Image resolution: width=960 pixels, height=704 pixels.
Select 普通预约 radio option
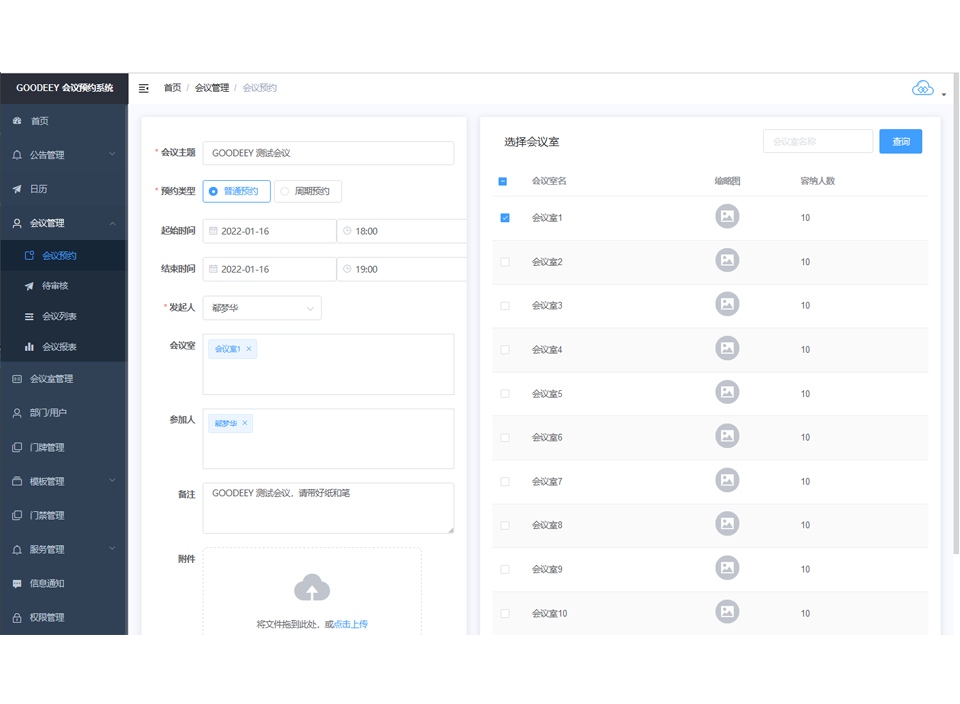[x=236, y=191]
